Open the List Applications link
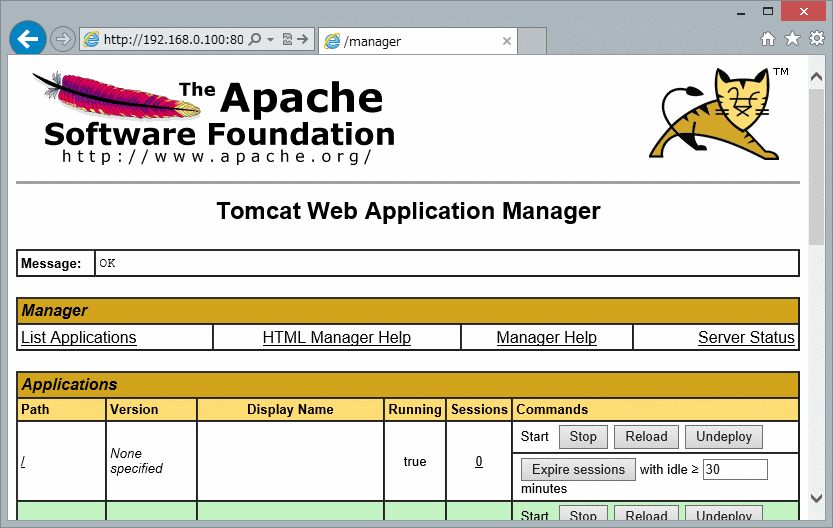This screenshot has width=833, height=528. point(79,337)
